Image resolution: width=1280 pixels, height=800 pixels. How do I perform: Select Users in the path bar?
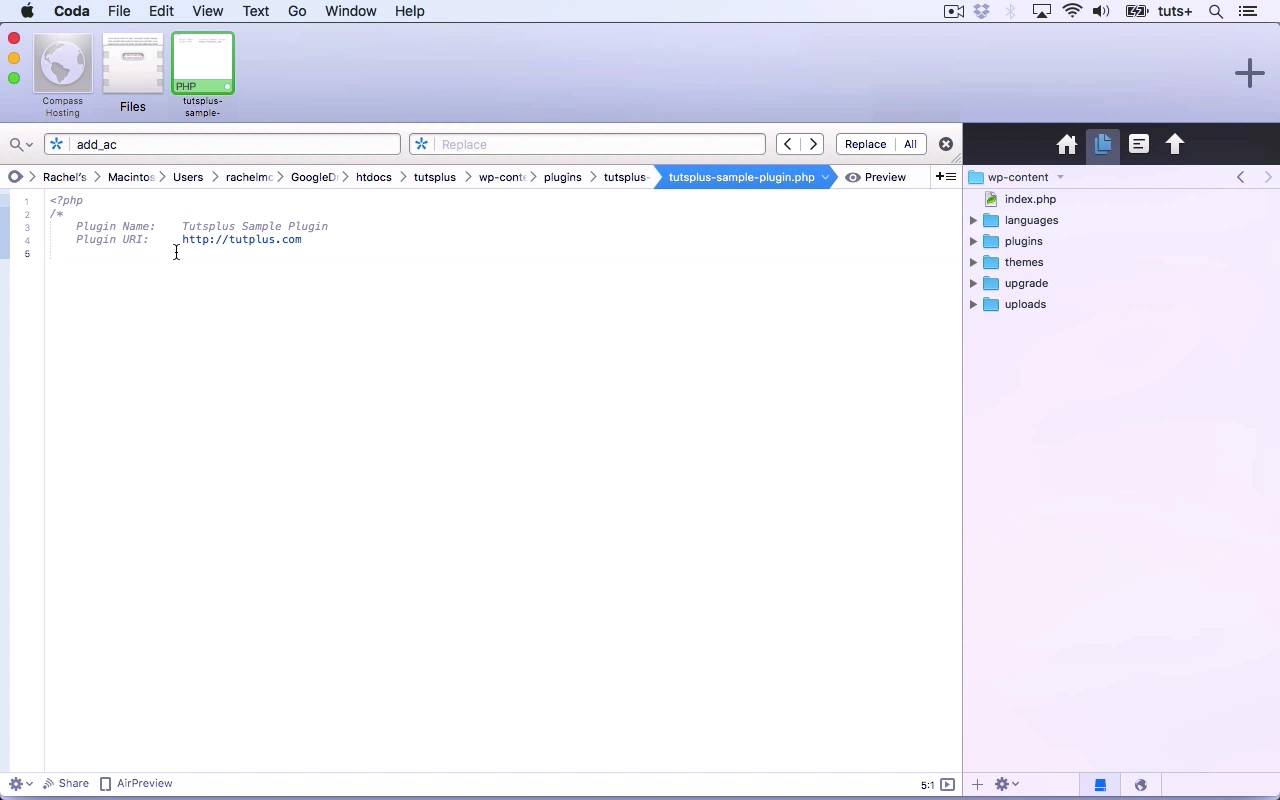tap(188, 177)
